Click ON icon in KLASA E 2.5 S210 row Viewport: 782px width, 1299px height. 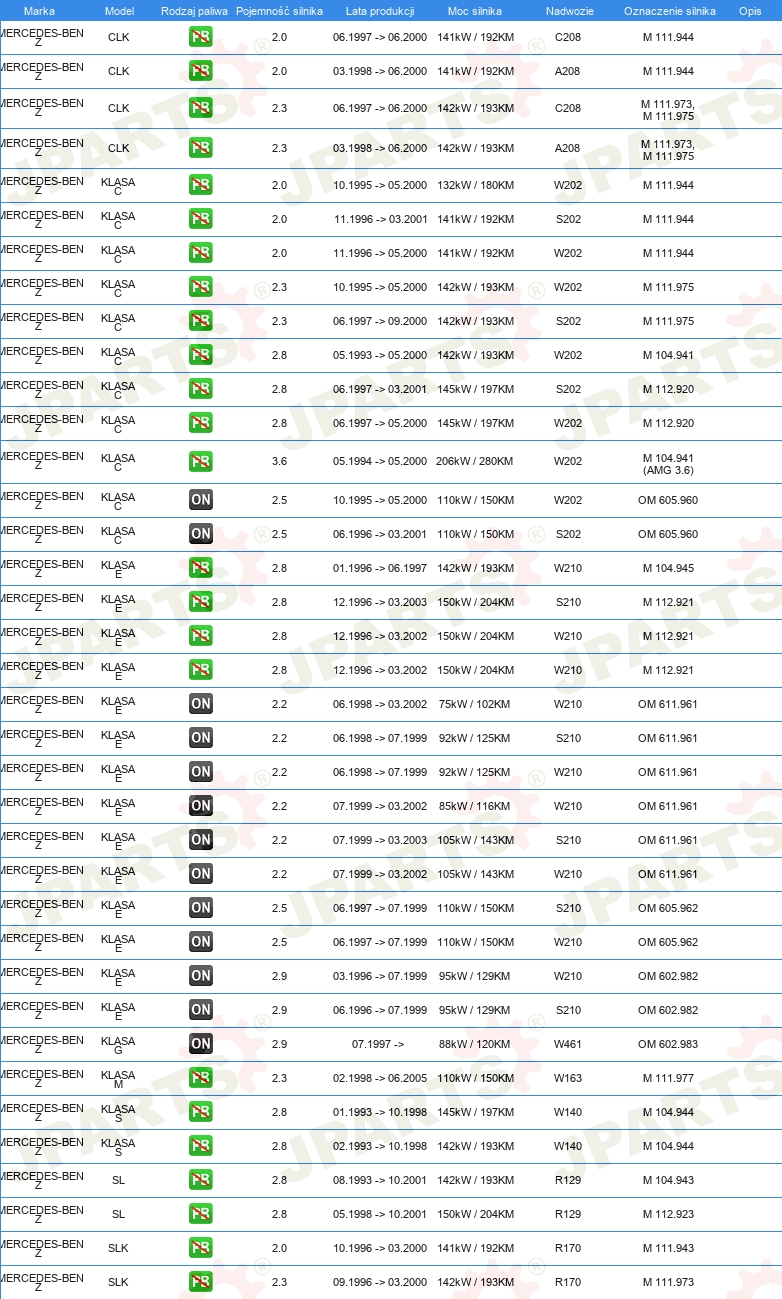(200, 908)
